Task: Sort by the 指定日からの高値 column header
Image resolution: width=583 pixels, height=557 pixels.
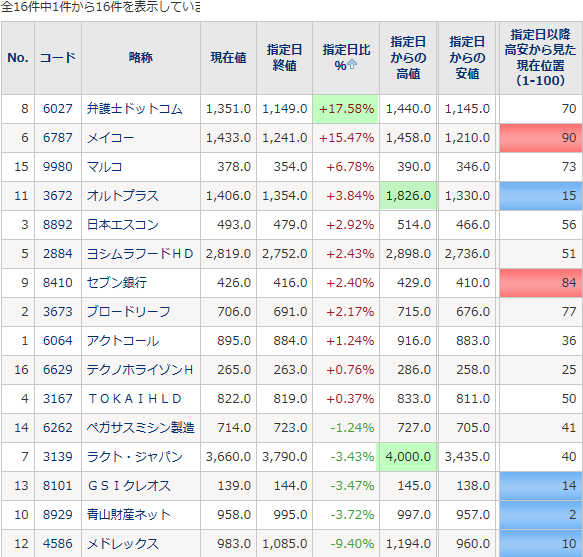Action: point(408,58)
